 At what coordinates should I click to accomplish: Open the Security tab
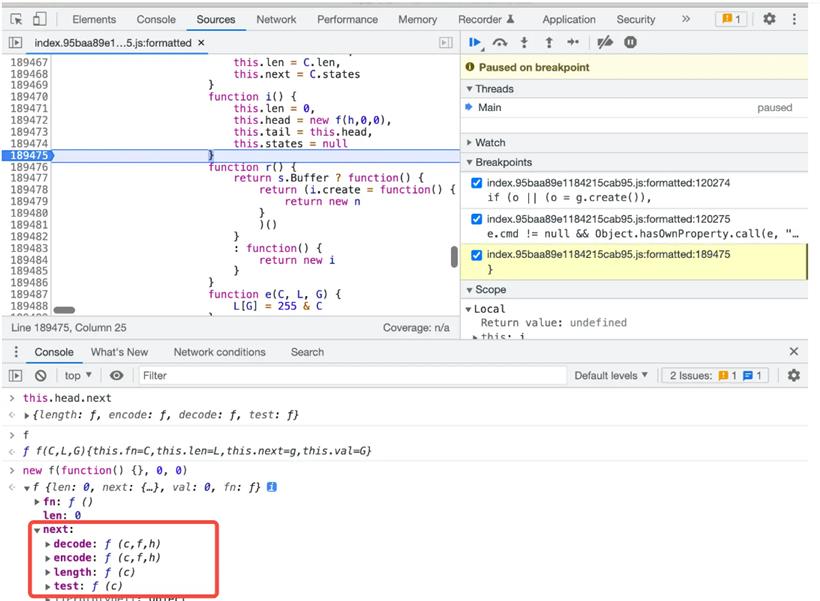pos(635,20)
